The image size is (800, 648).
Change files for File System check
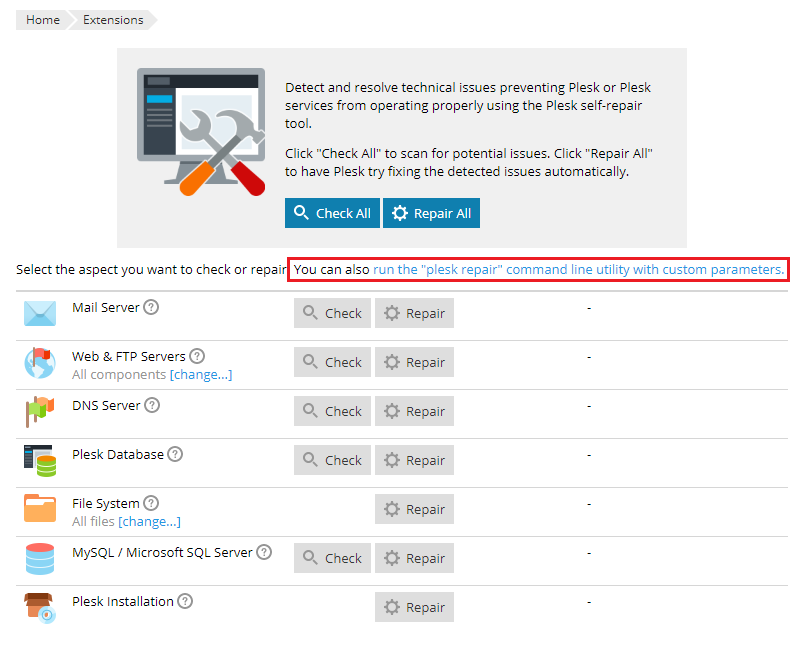click(149, 521)
